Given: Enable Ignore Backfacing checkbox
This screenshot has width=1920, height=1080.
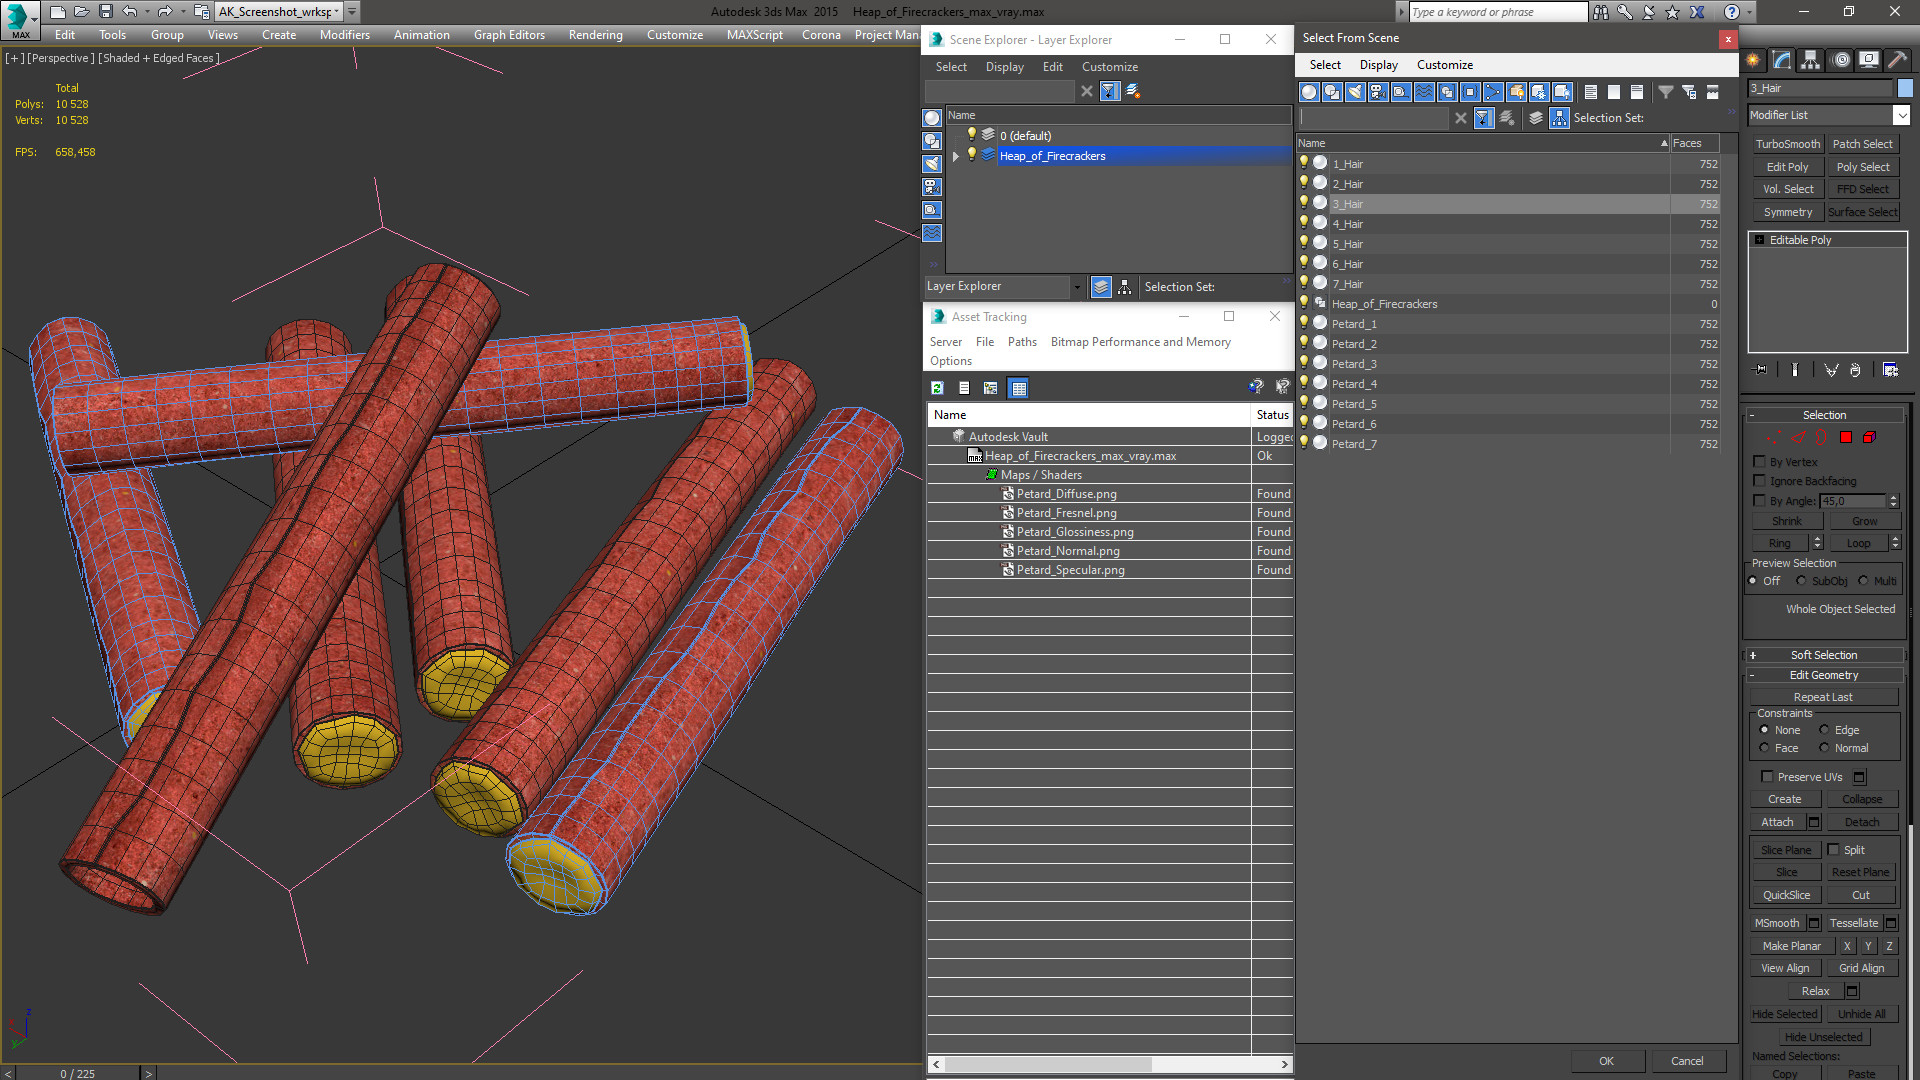Looking at the screenshot, I should point(1760,481).
